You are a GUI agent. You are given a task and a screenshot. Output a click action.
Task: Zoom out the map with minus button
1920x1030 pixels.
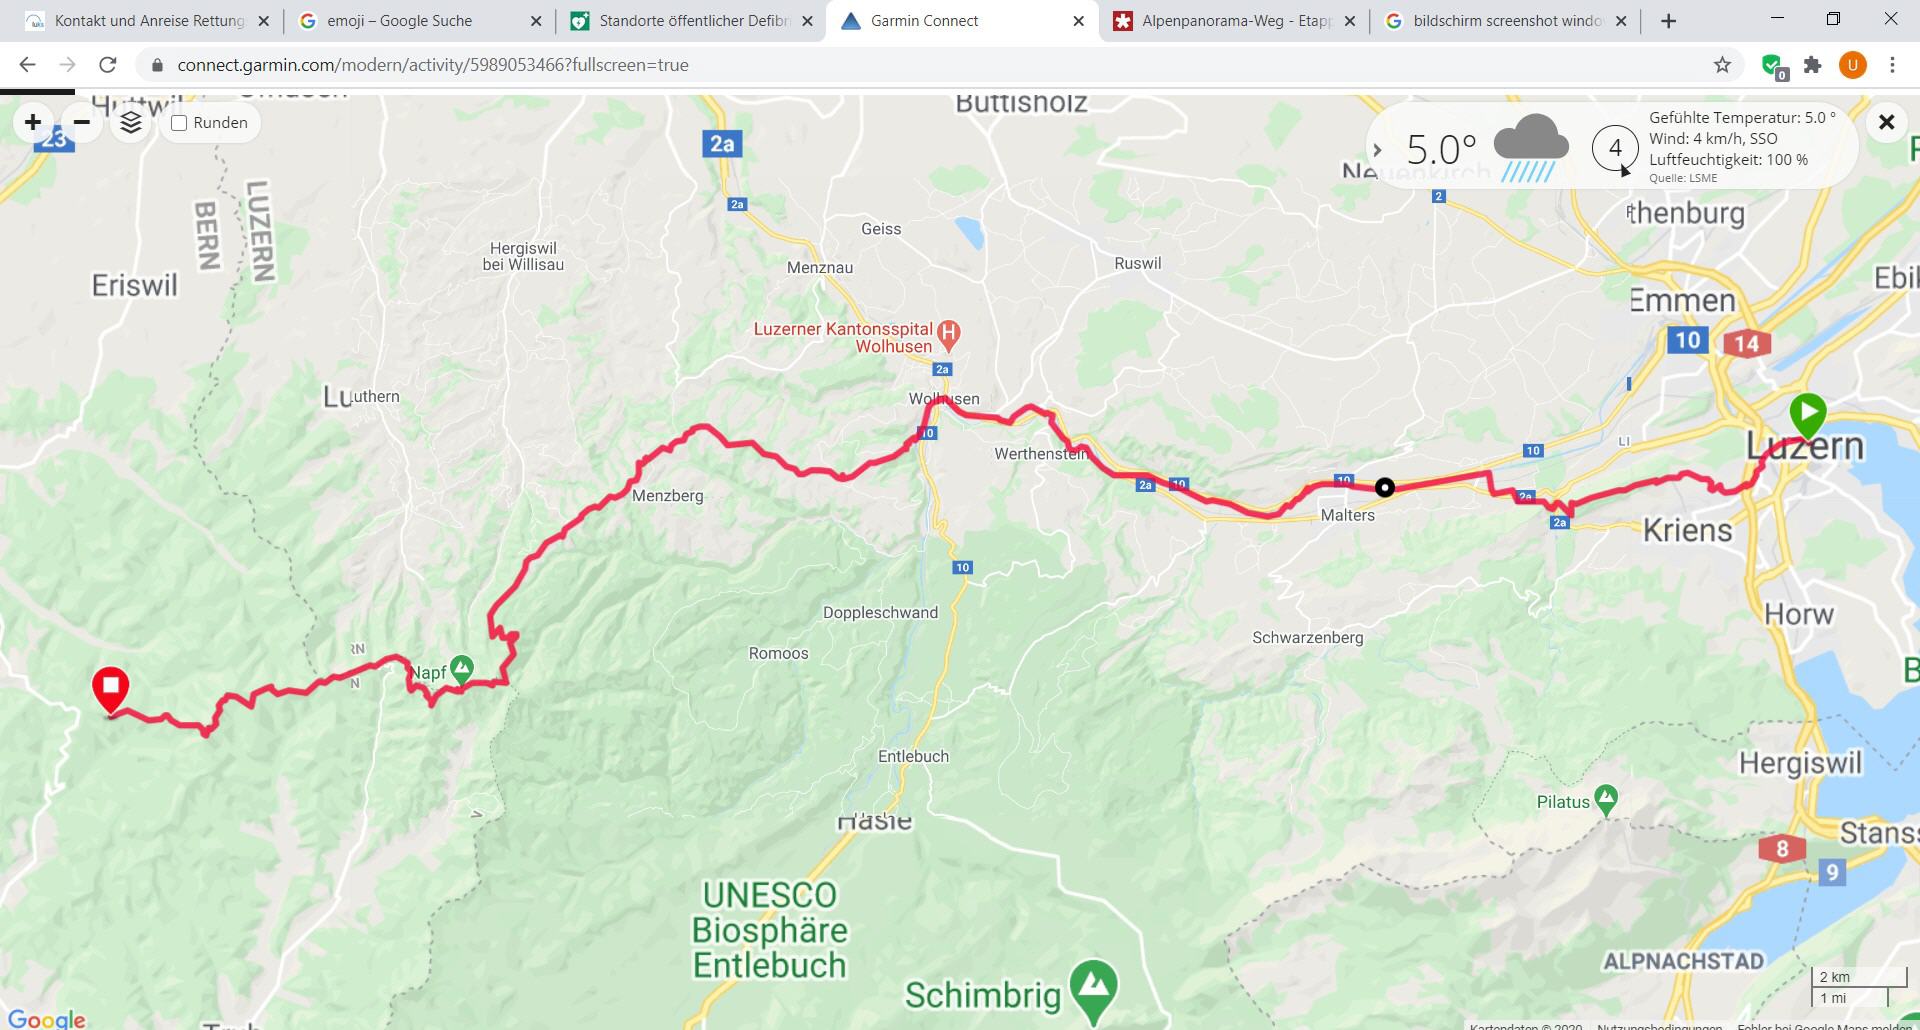tap(82, 122)
